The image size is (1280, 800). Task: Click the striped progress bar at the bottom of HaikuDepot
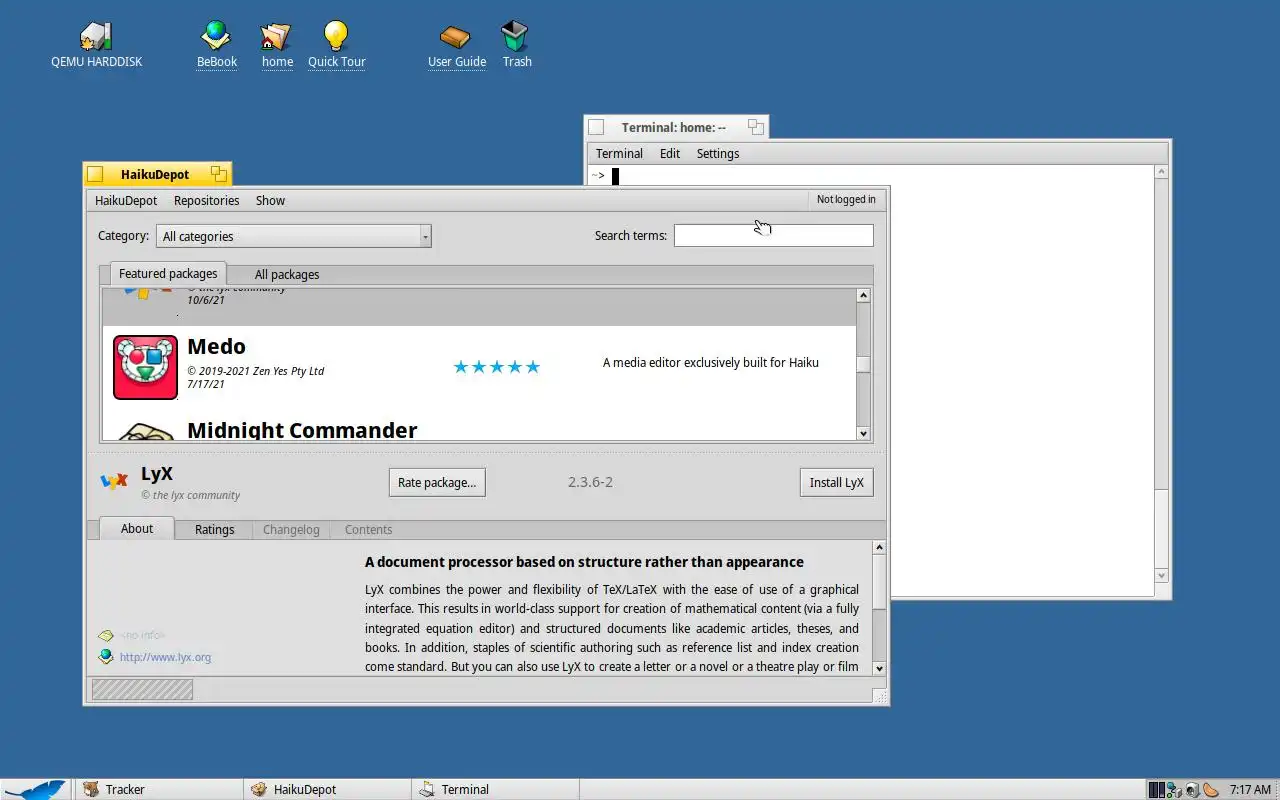coord(142,689)
